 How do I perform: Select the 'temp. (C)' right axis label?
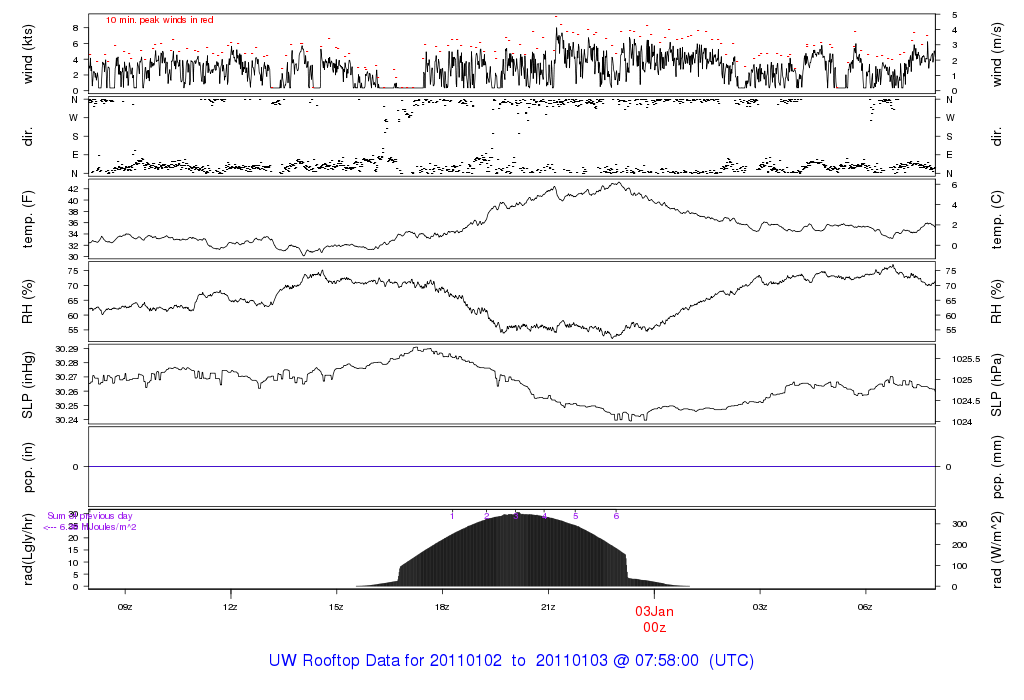point(997,218)
